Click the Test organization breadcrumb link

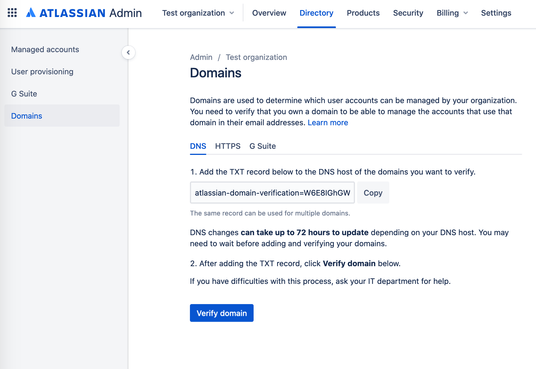coord(256,57)
